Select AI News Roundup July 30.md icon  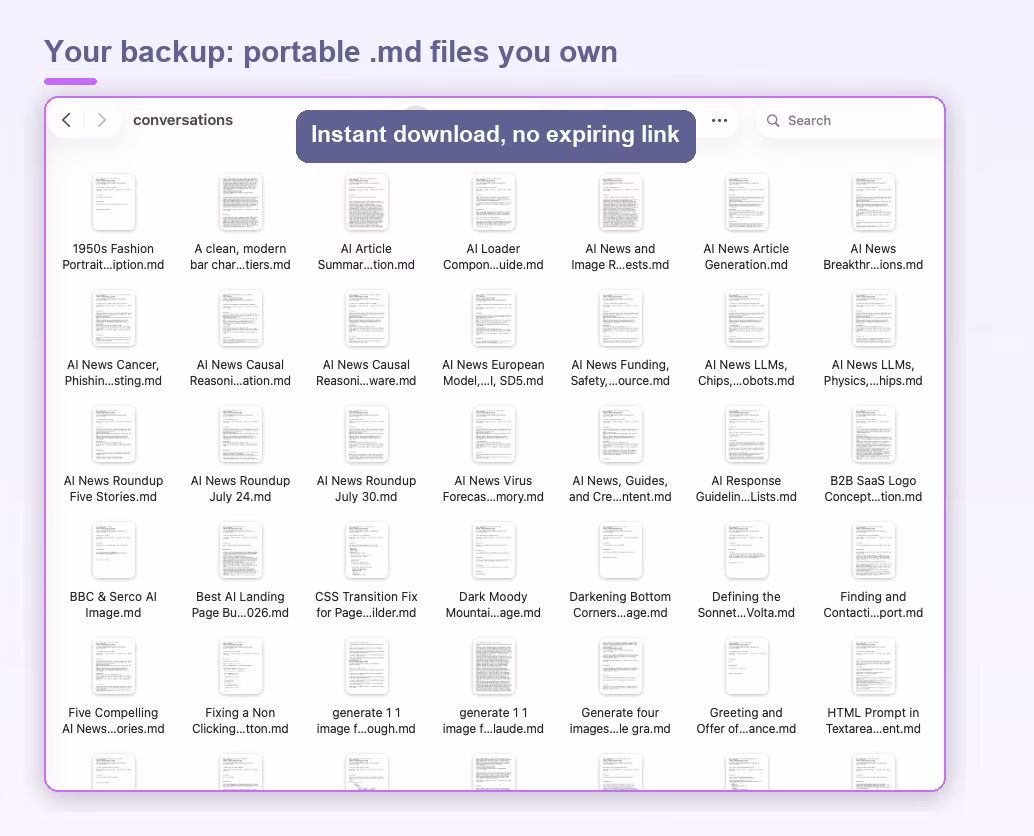coord(367,434)
